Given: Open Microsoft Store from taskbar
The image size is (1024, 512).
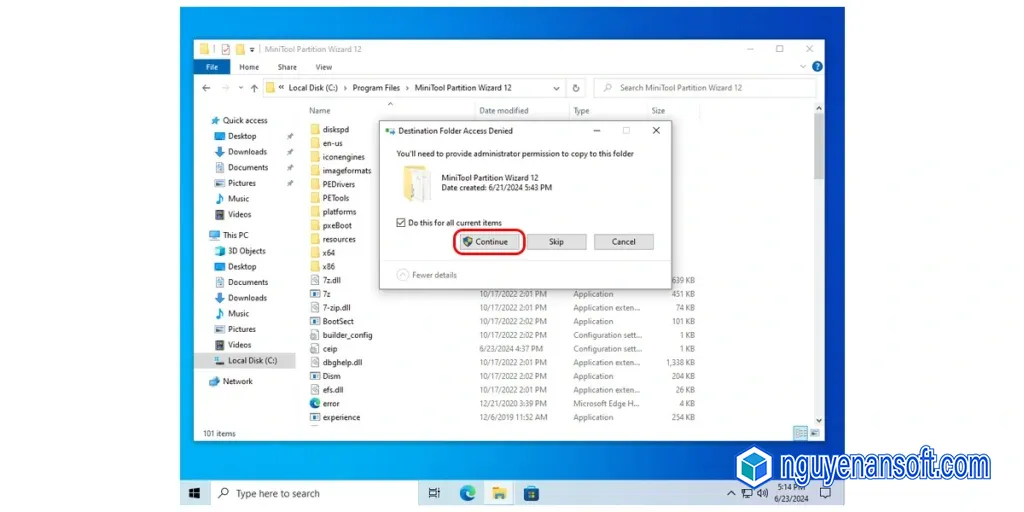Looking at the screenshot, I should 530,493.
